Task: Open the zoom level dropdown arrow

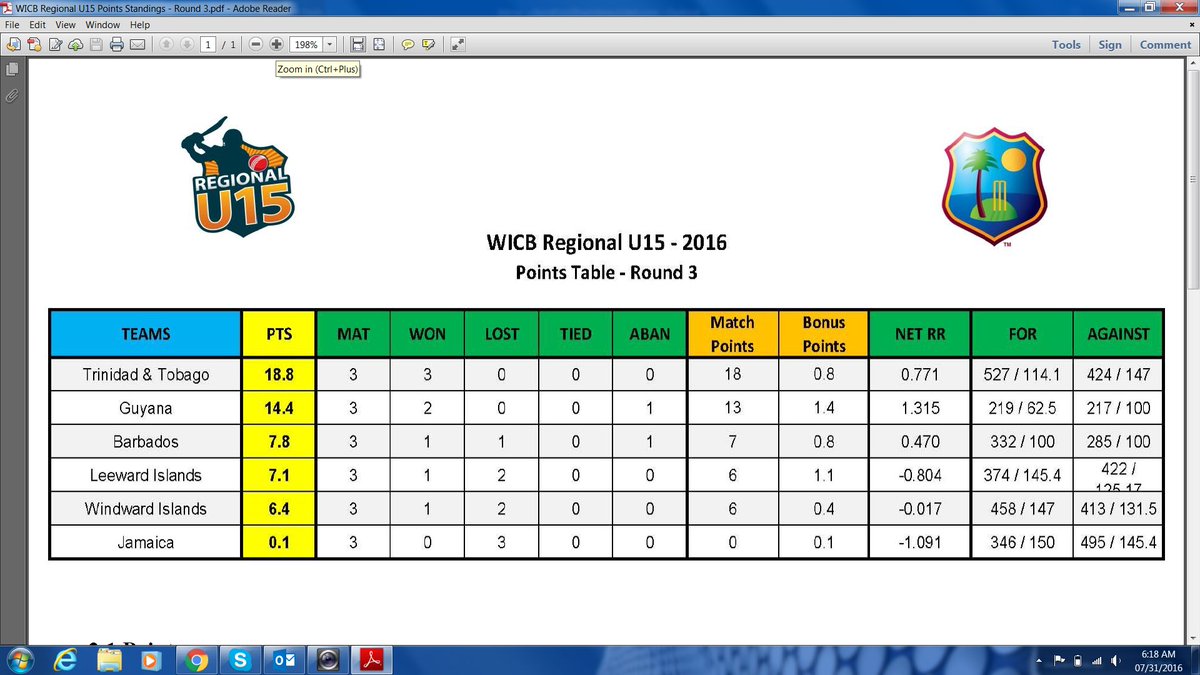Action: [329, 45]
